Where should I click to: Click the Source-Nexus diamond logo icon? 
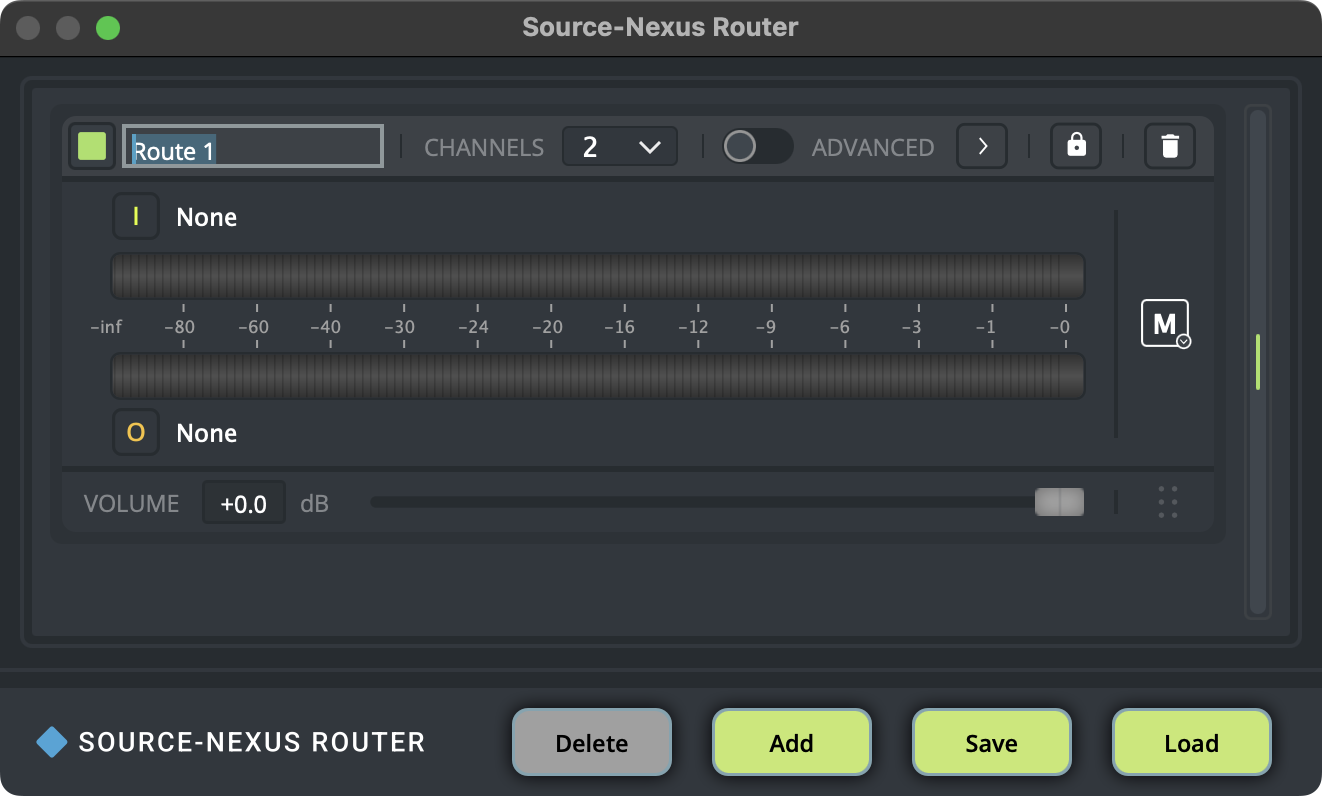pyautogui.click(x=52, y=742)
